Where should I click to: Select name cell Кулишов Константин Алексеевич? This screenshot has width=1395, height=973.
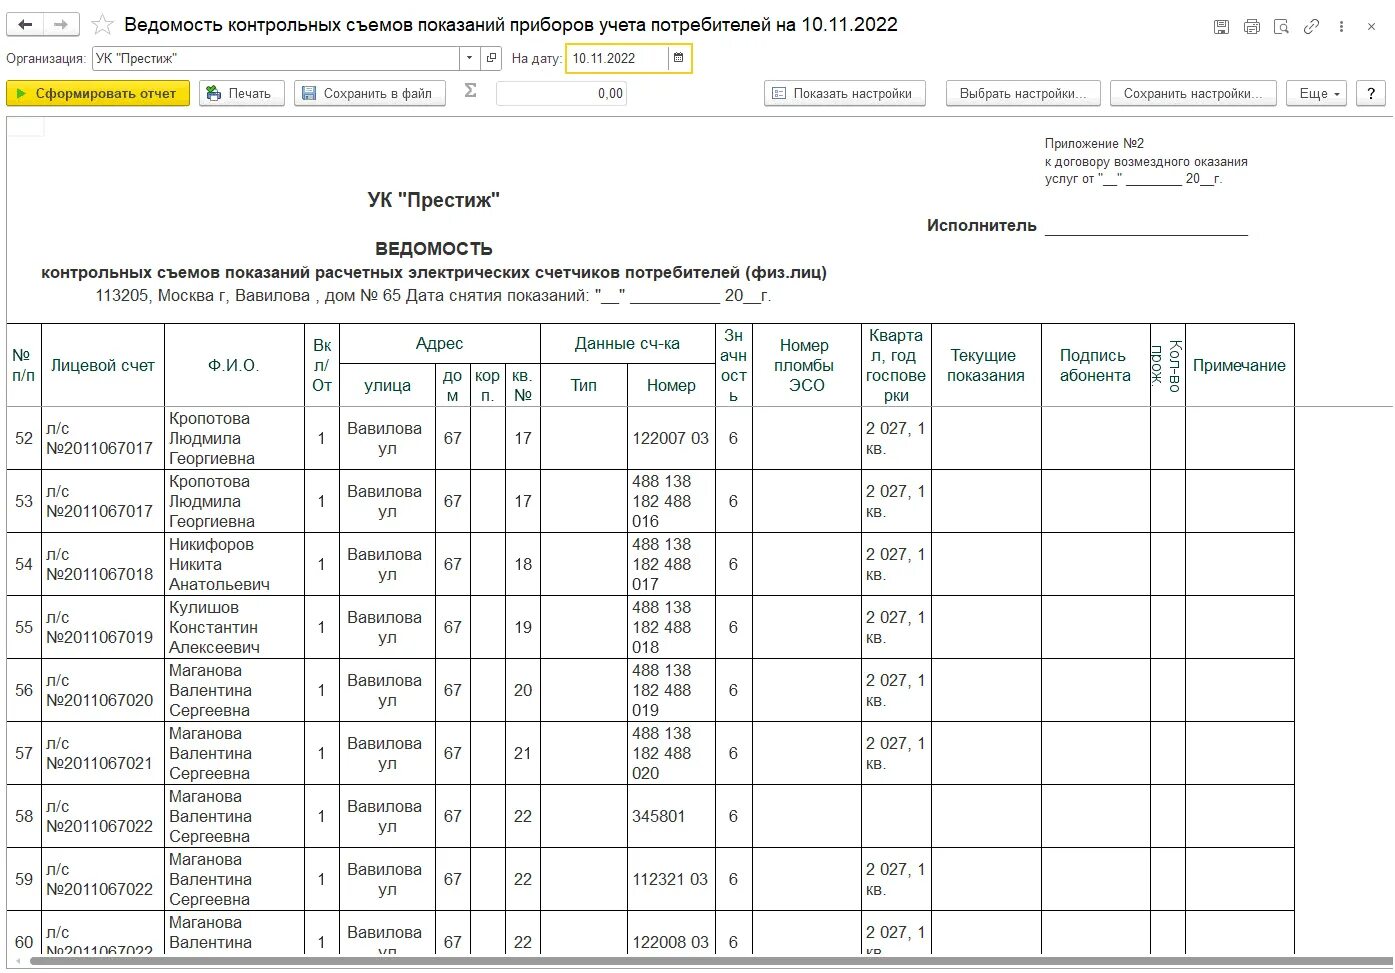click(x=234, y=627)
